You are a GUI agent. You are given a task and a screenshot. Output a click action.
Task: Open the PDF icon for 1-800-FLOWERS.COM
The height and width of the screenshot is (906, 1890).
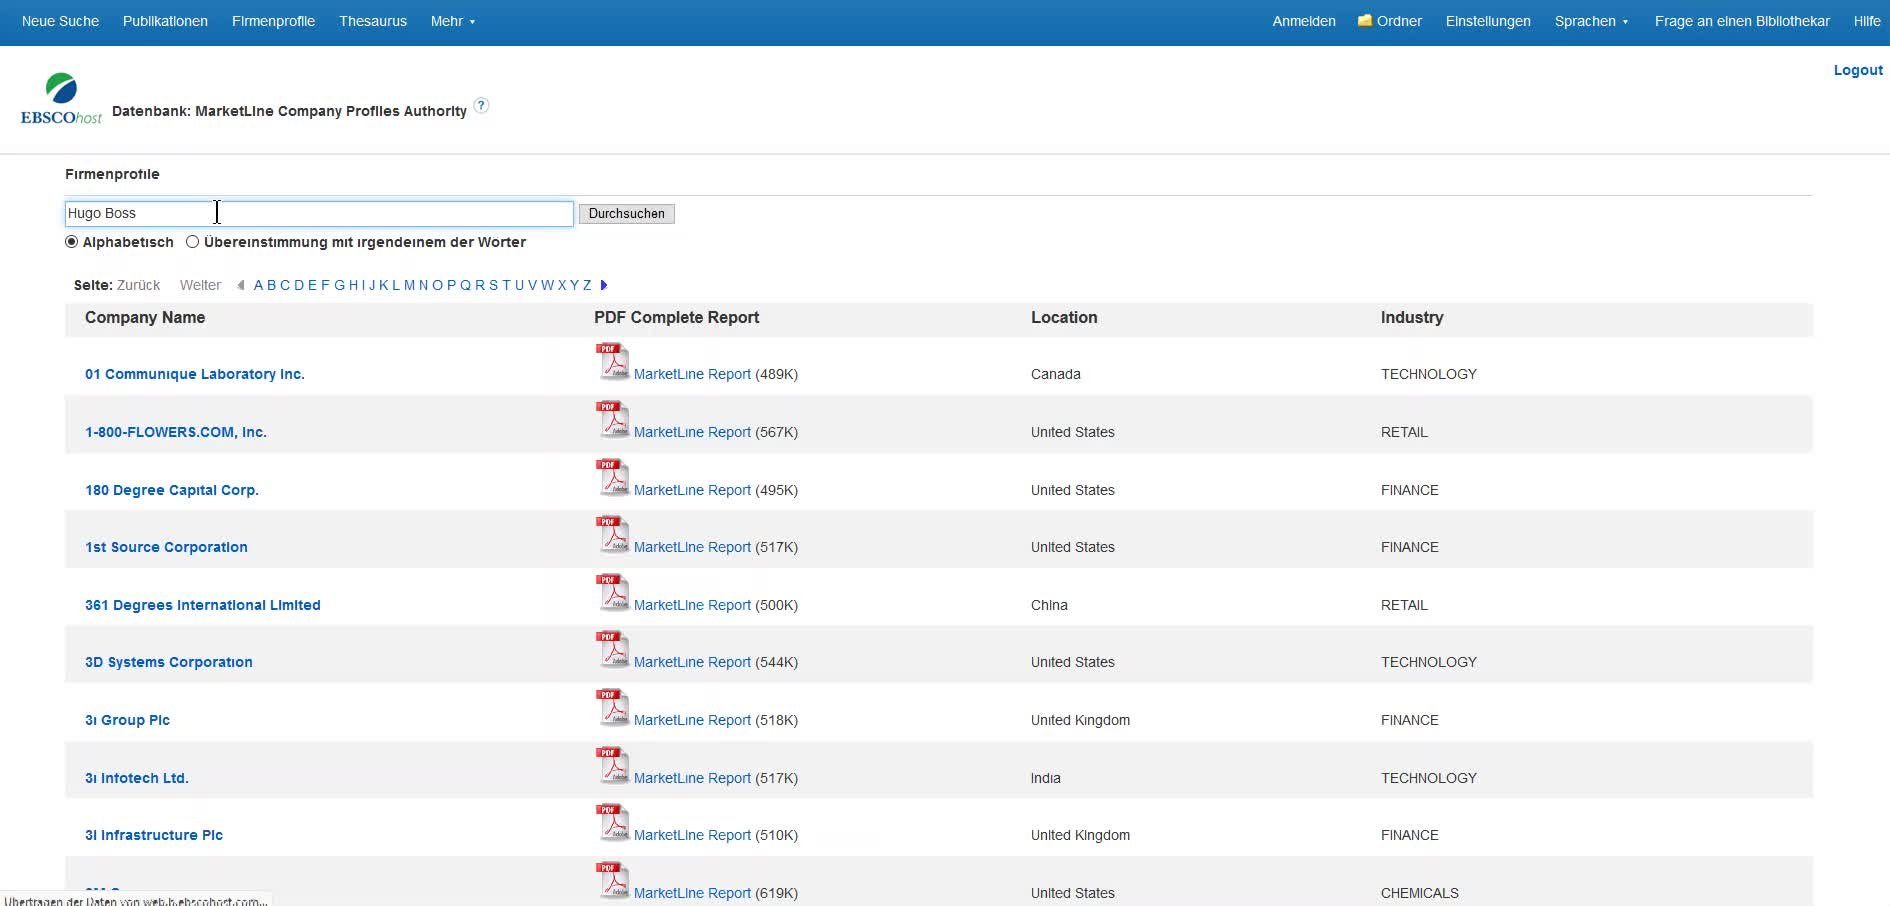(x=612, y=420)
